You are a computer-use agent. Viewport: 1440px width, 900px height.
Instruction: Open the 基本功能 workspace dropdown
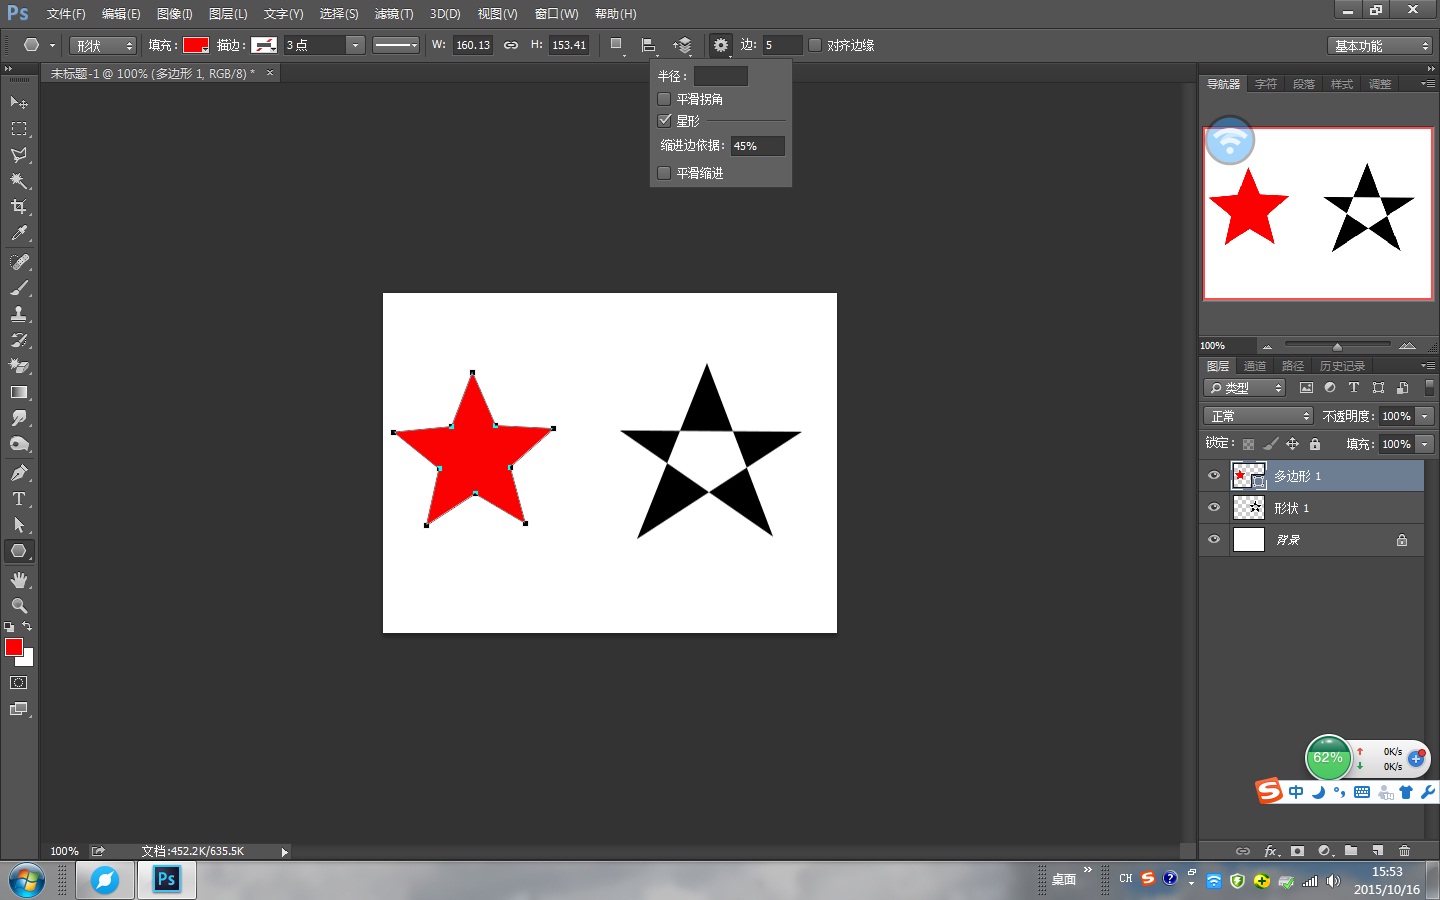(1382, 46)
